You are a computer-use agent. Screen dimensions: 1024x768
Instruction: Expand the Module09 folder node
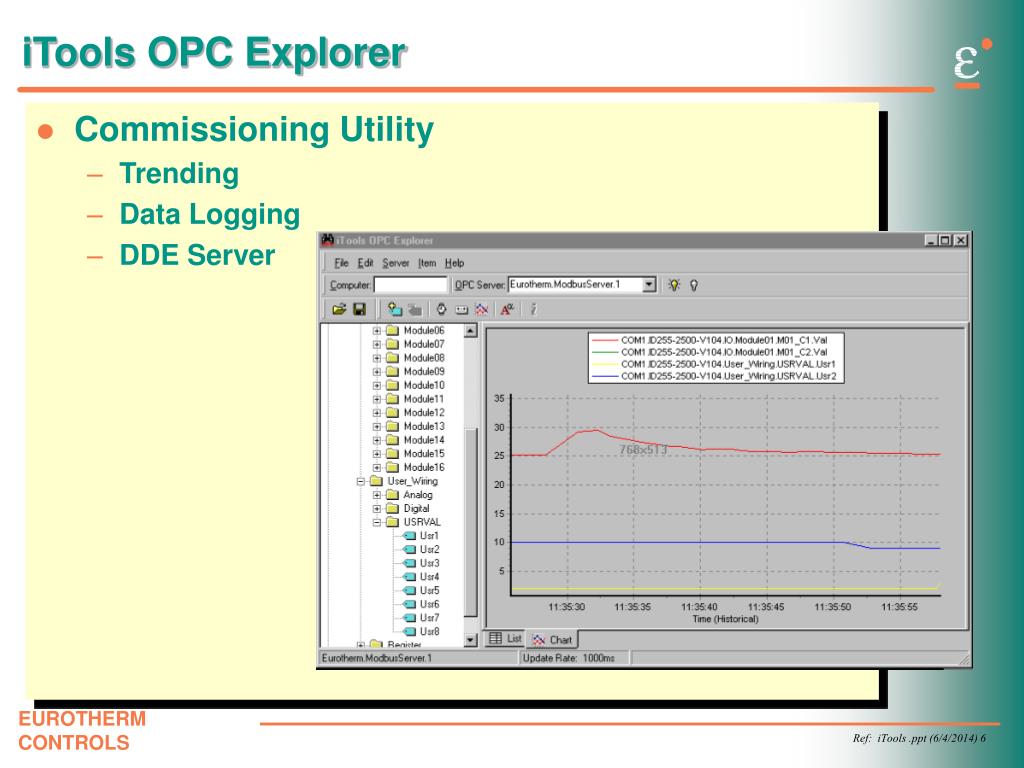(x=377, y=372)
